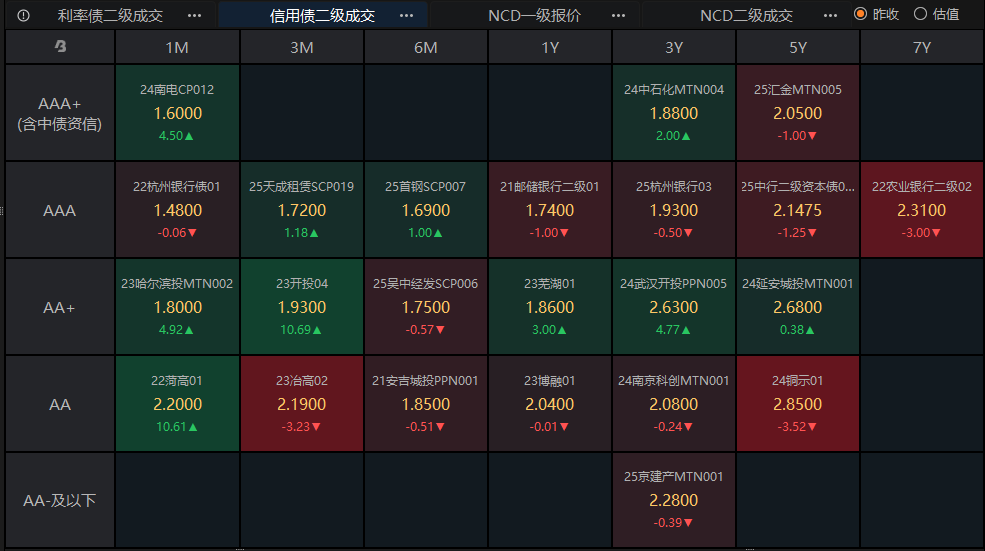Viewport: 985px width, 551px height.
Task: Select the AA rating row label
Action: pyautogui.click(x=60, y=404)
